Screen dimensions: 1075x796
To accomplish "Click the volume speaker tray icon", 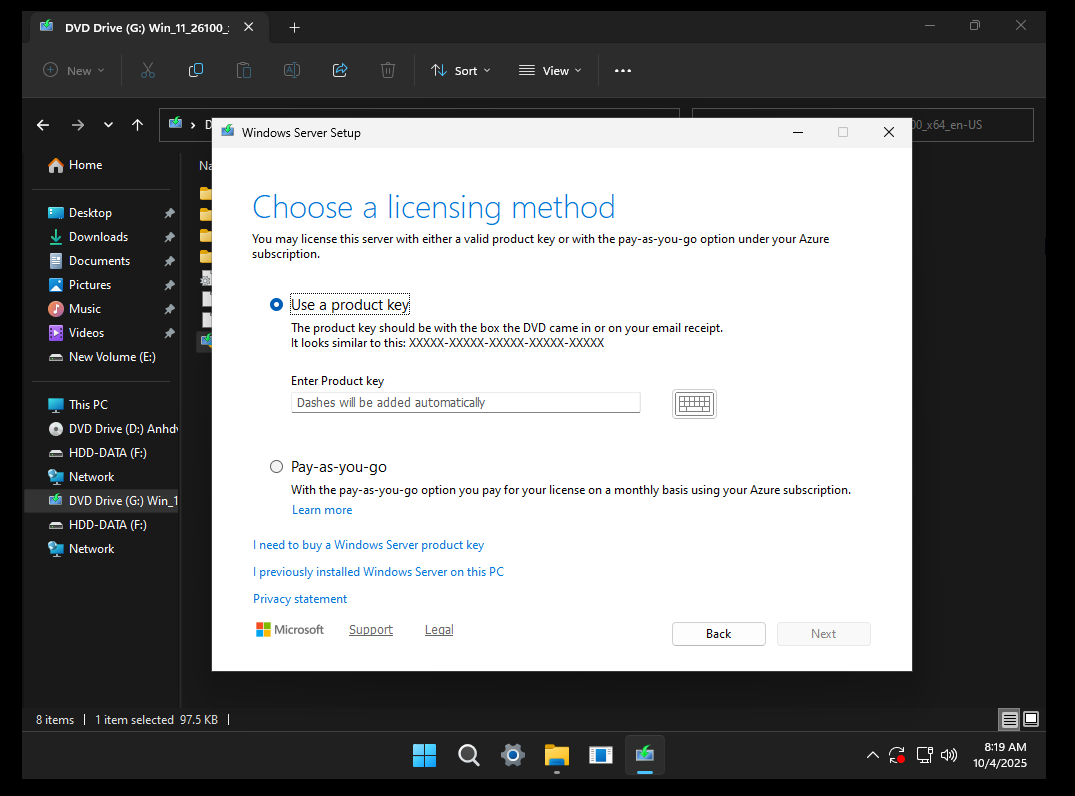I will [949, 756].
